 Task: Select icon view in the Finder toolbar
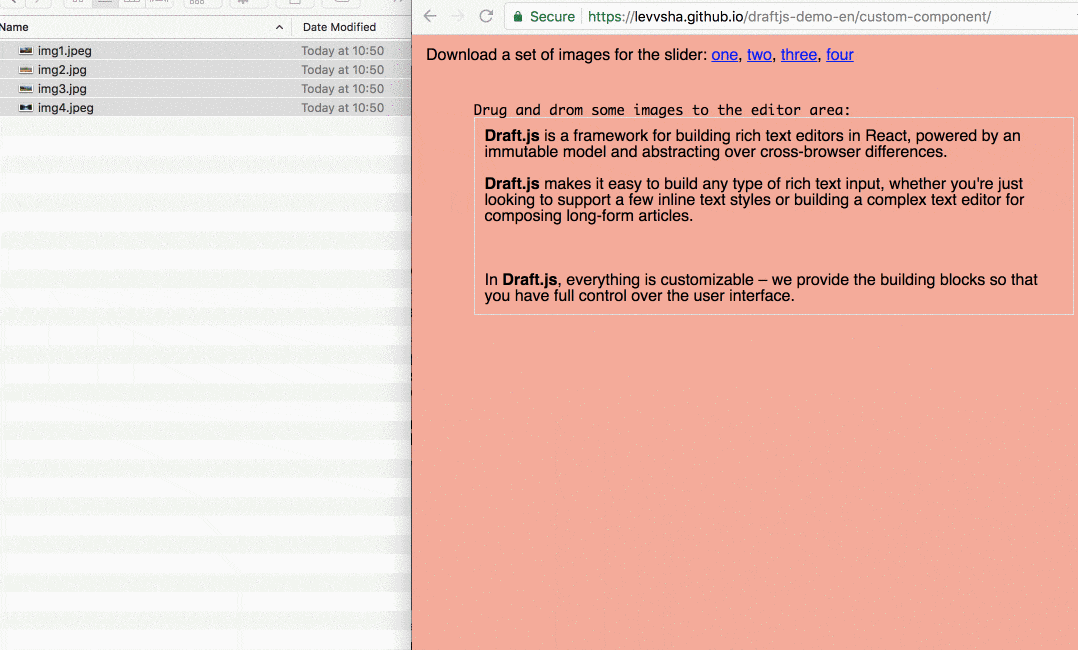(x=76, y=3)
